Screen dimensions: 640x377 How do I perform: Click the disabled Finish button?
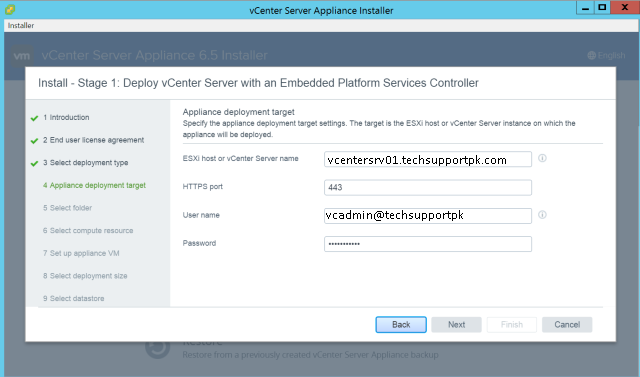(x=512, y=325)
